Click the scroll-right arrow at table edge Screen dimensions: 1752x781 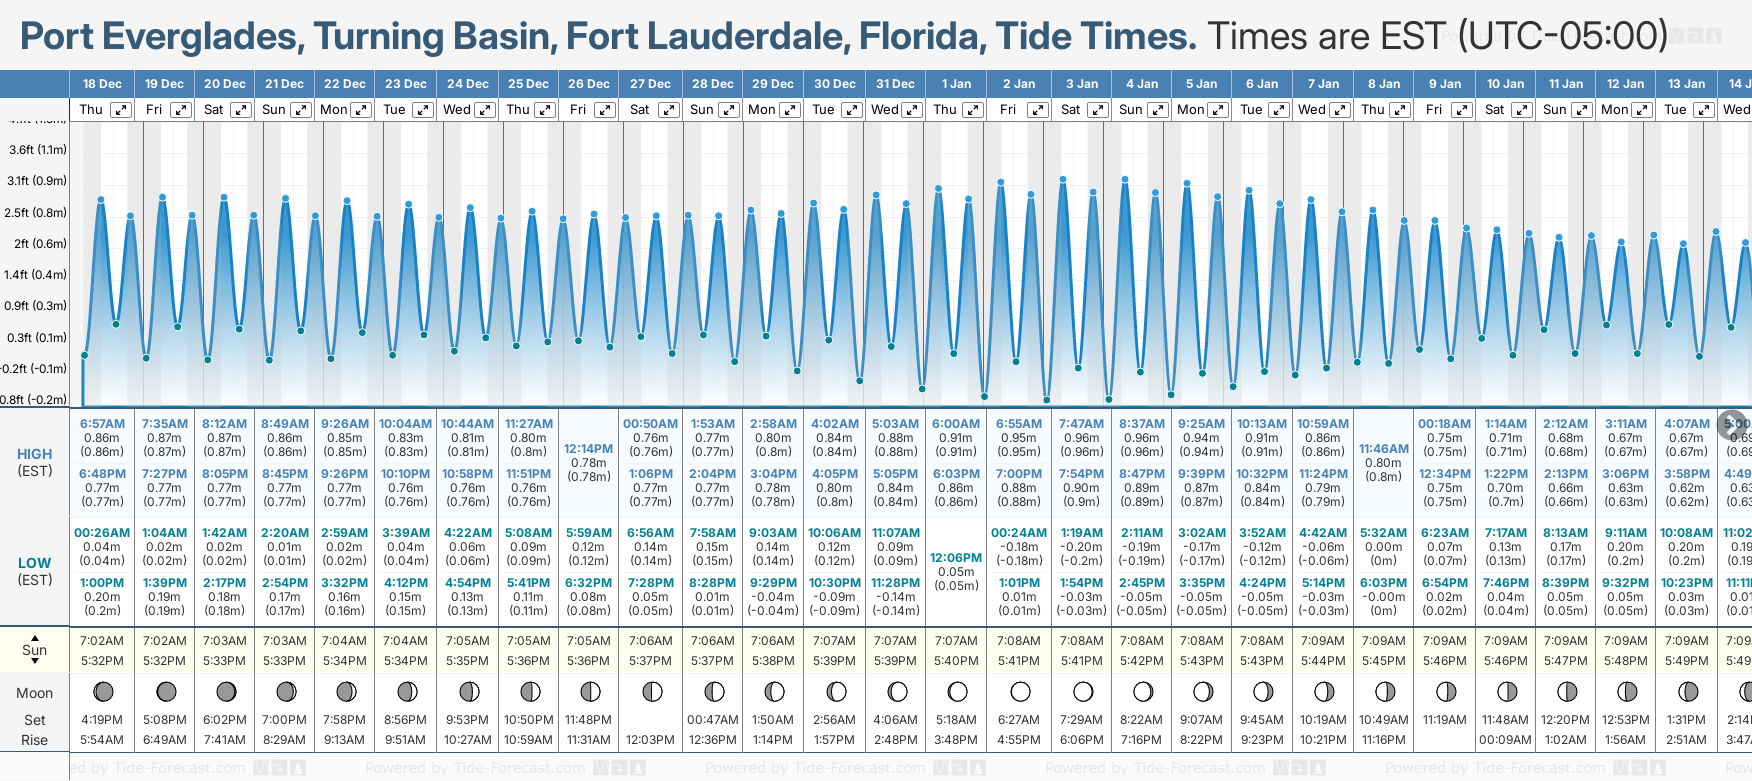pos(1732,424)
